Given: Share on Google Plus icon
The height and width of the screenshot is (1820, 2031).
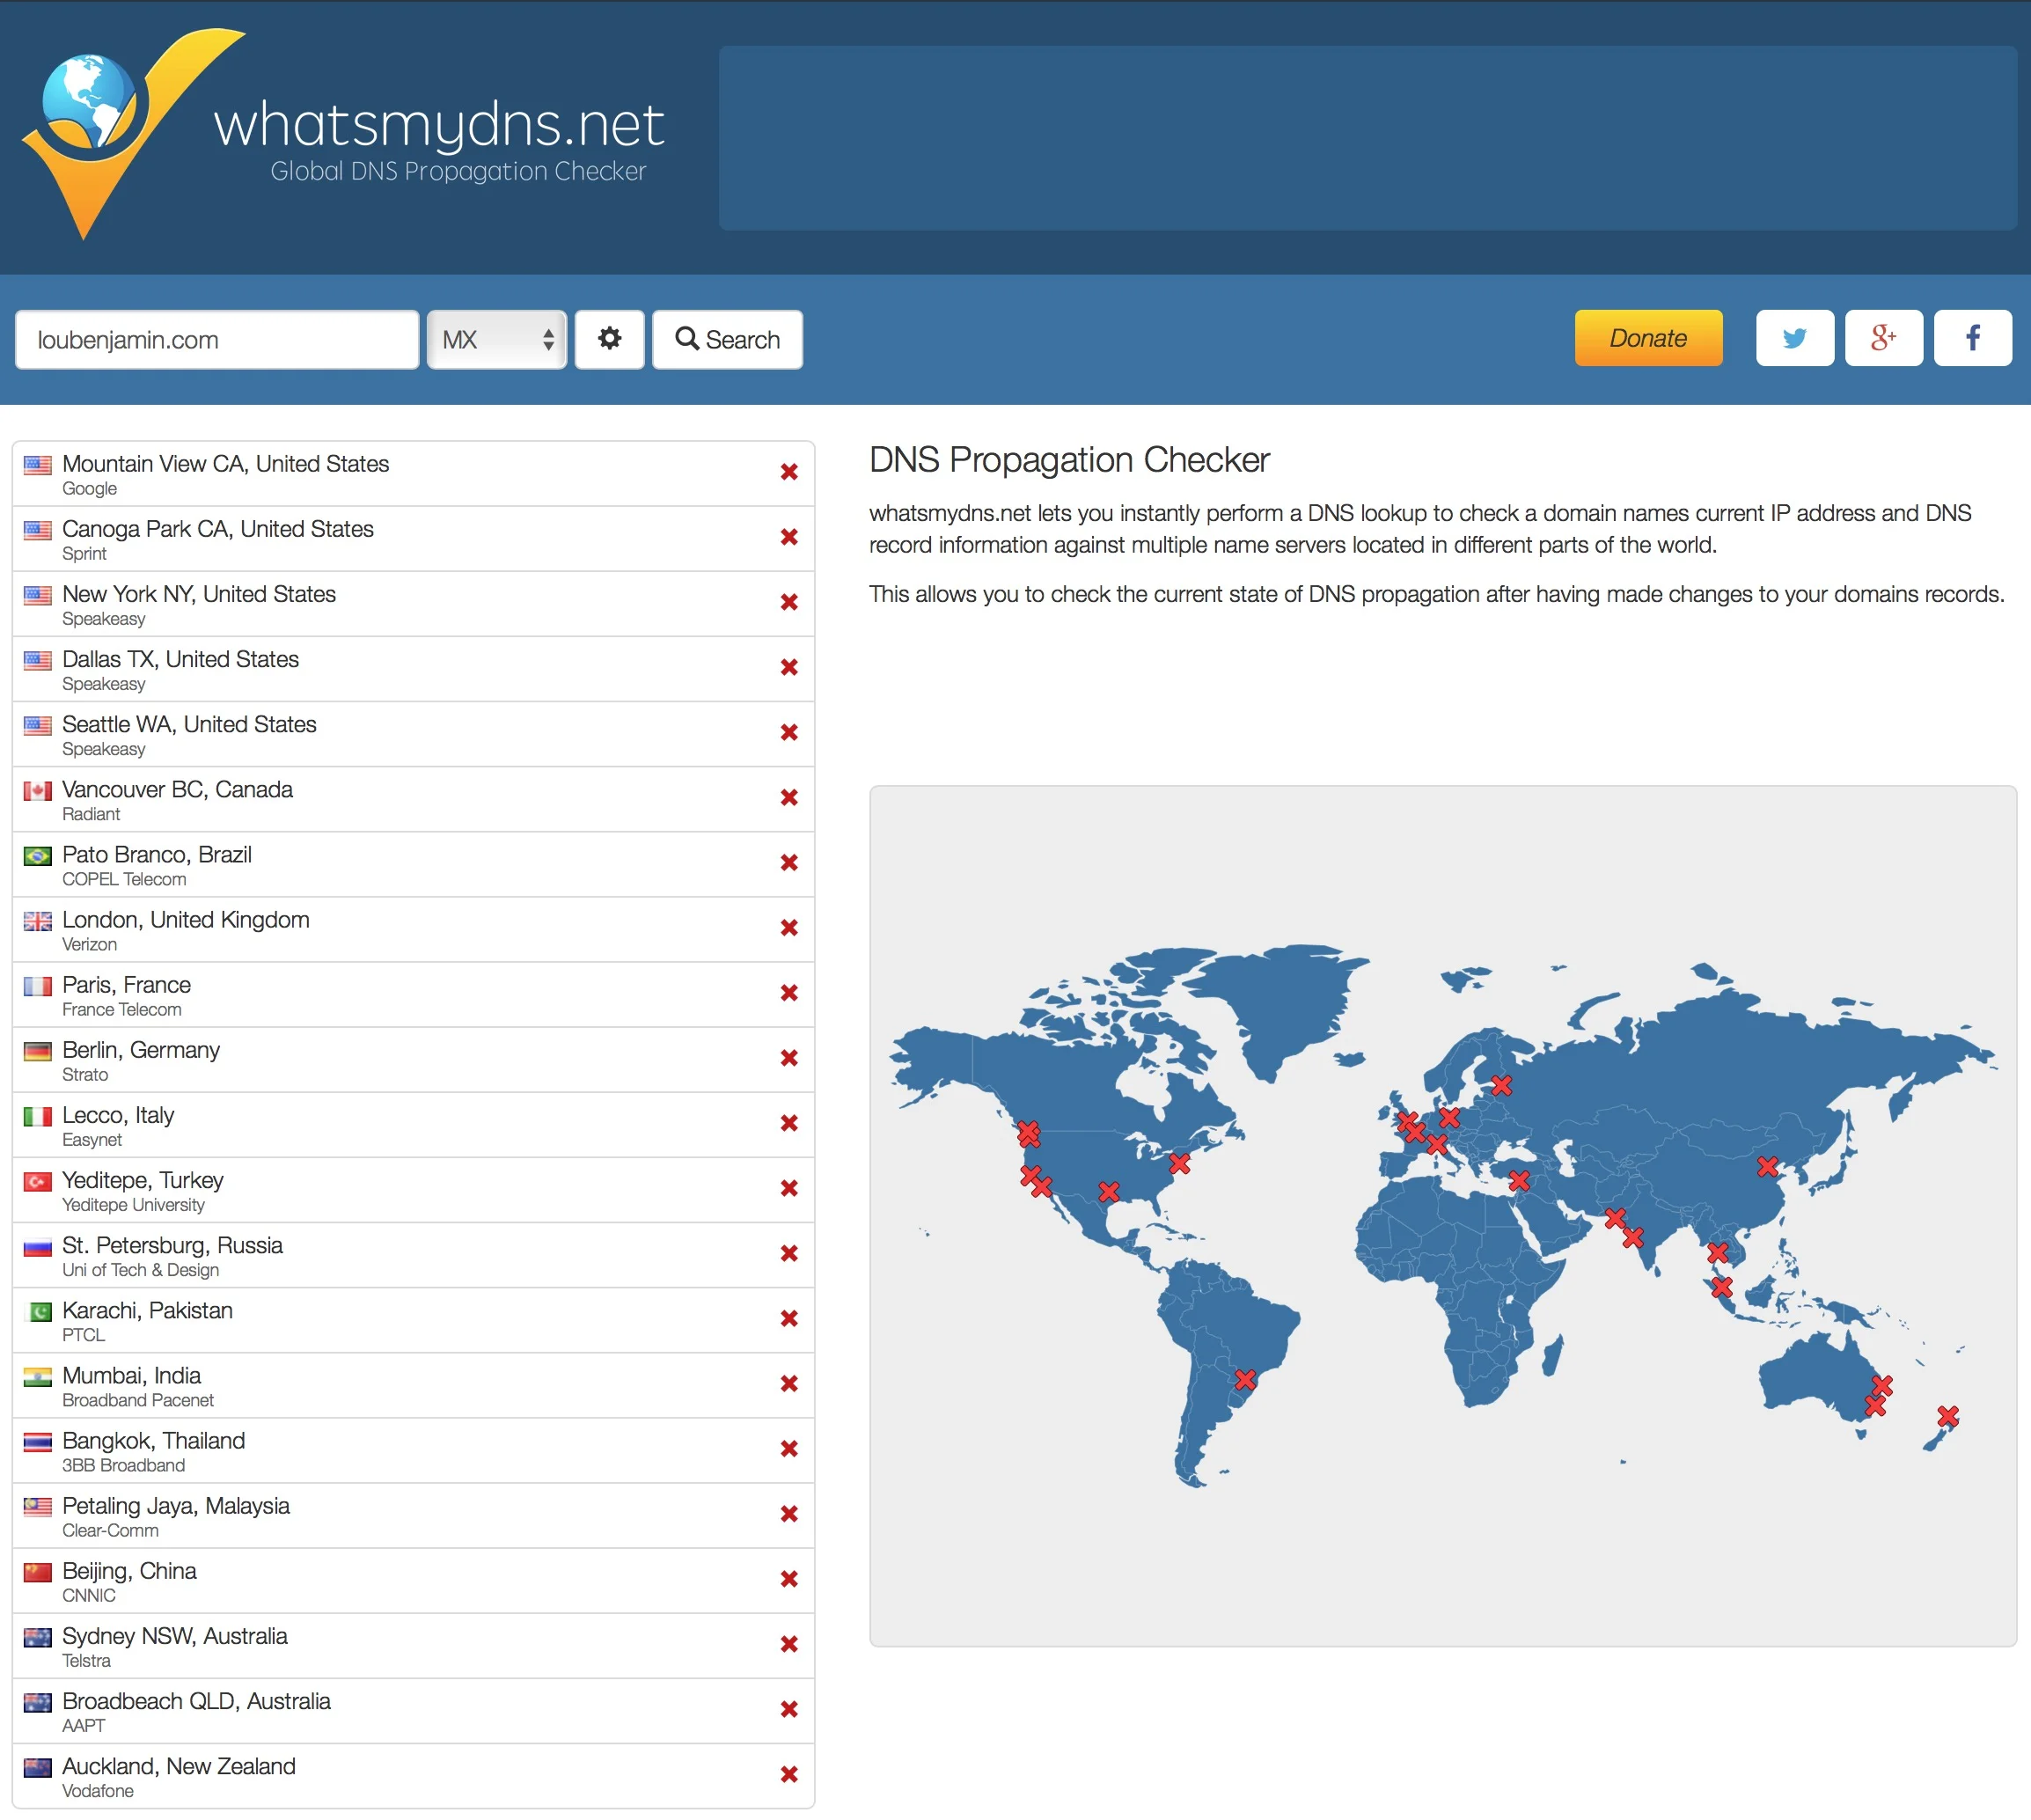Looking at the screenshot, I should 1883,338.
